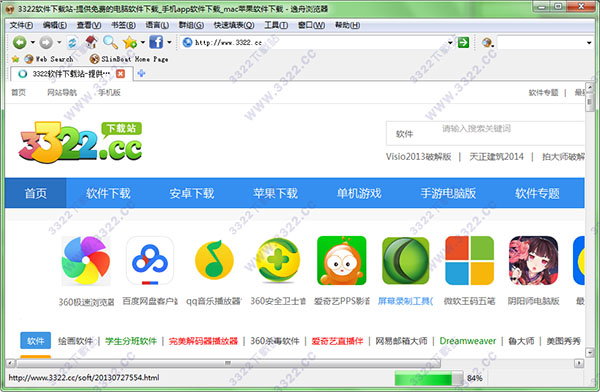Click the horizontal scrollbar right arrow
Screen dimensions: 600x392
[x=579, y=363]
